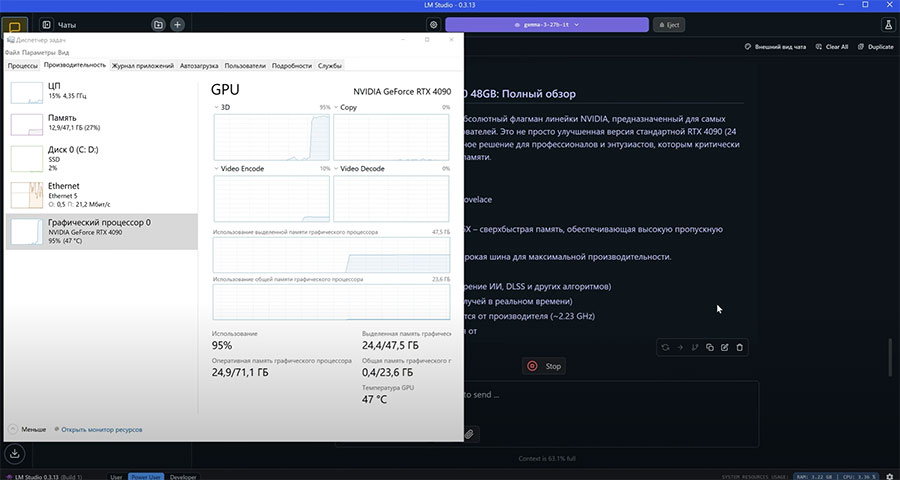
Task: Switch to the Процессы tab
Action: 23,65
